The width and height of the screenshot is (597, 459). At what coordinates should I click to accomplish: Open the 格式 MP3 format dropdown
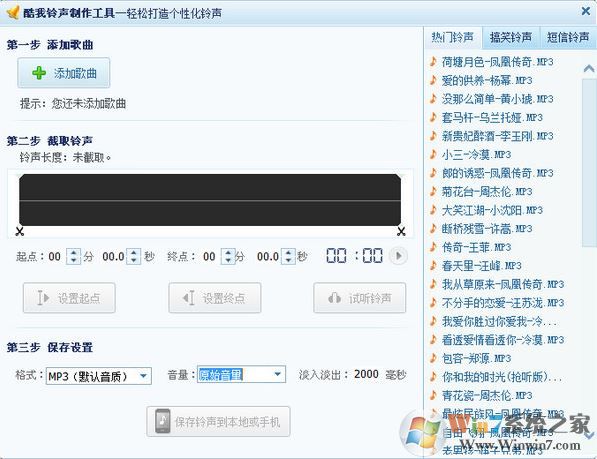pyautogui.click(x=99, y=376)
